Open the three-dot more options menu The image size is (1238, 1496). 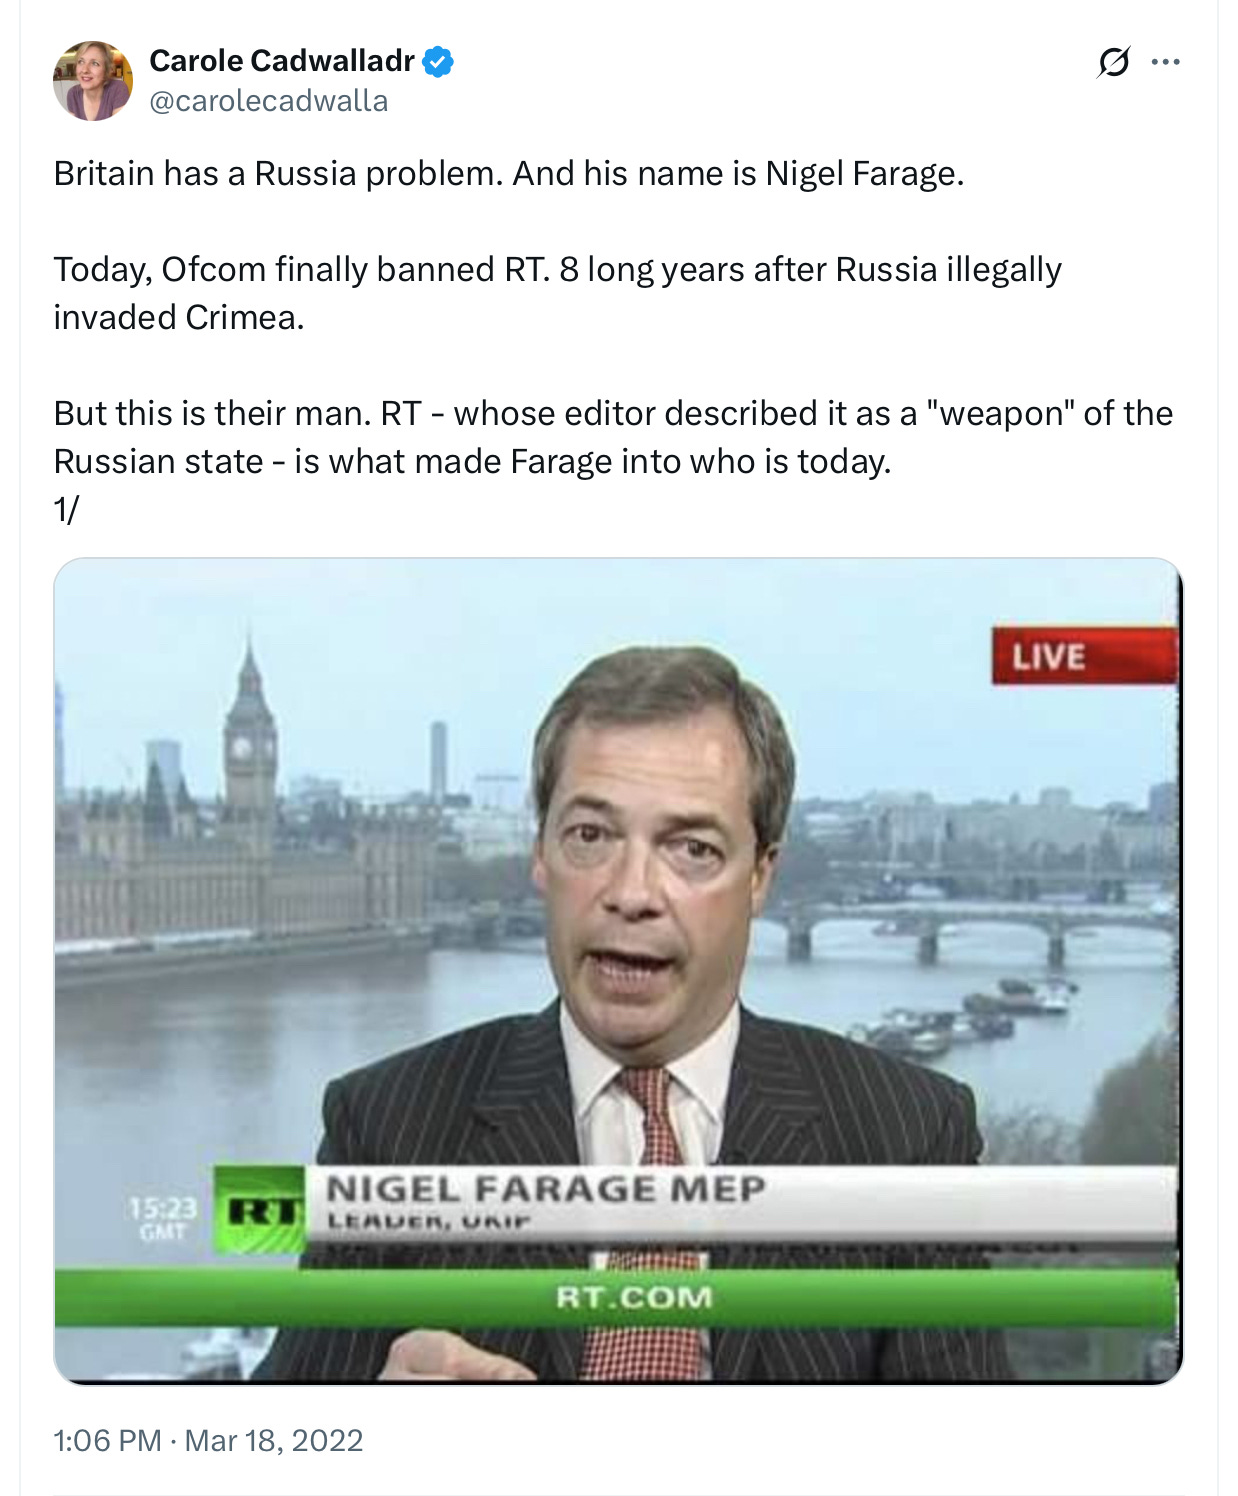click(1165, 62)
